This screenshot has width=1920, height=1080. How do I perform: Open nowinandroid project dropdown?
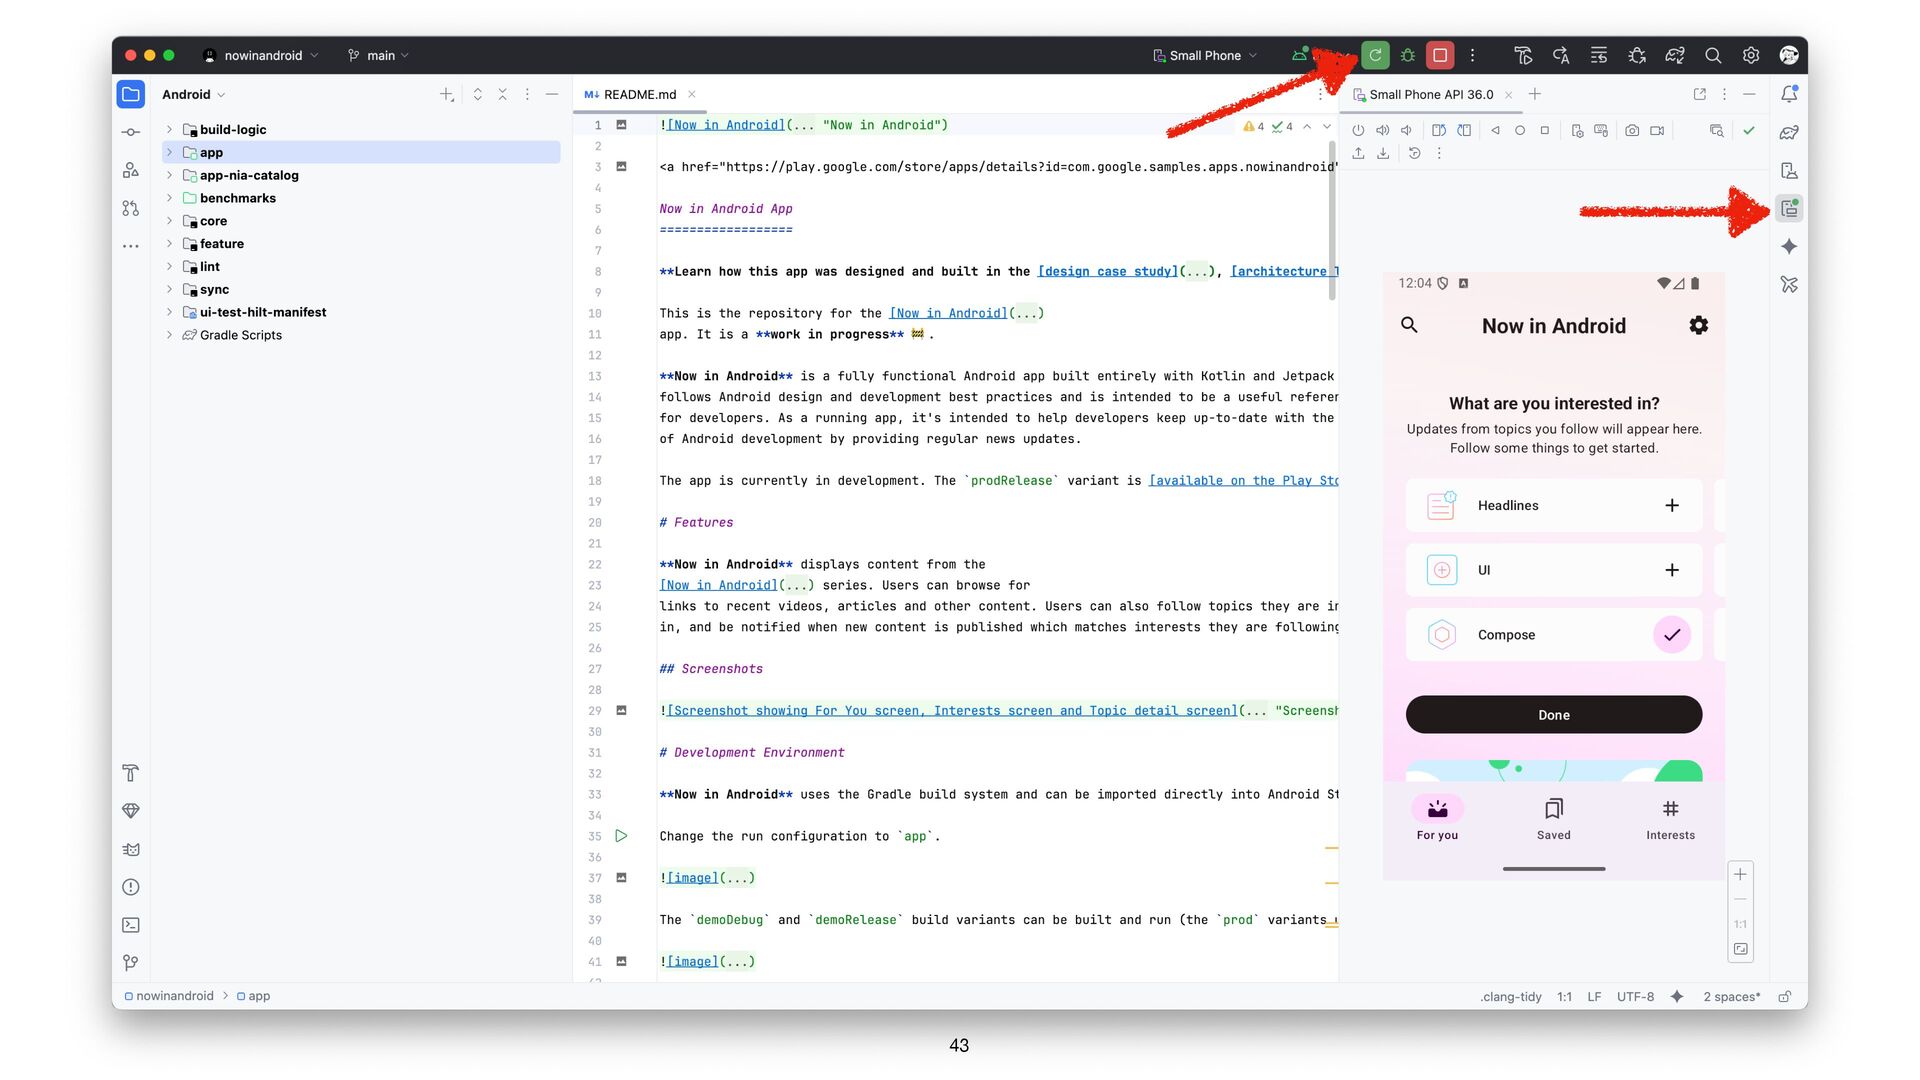(261, 55)
